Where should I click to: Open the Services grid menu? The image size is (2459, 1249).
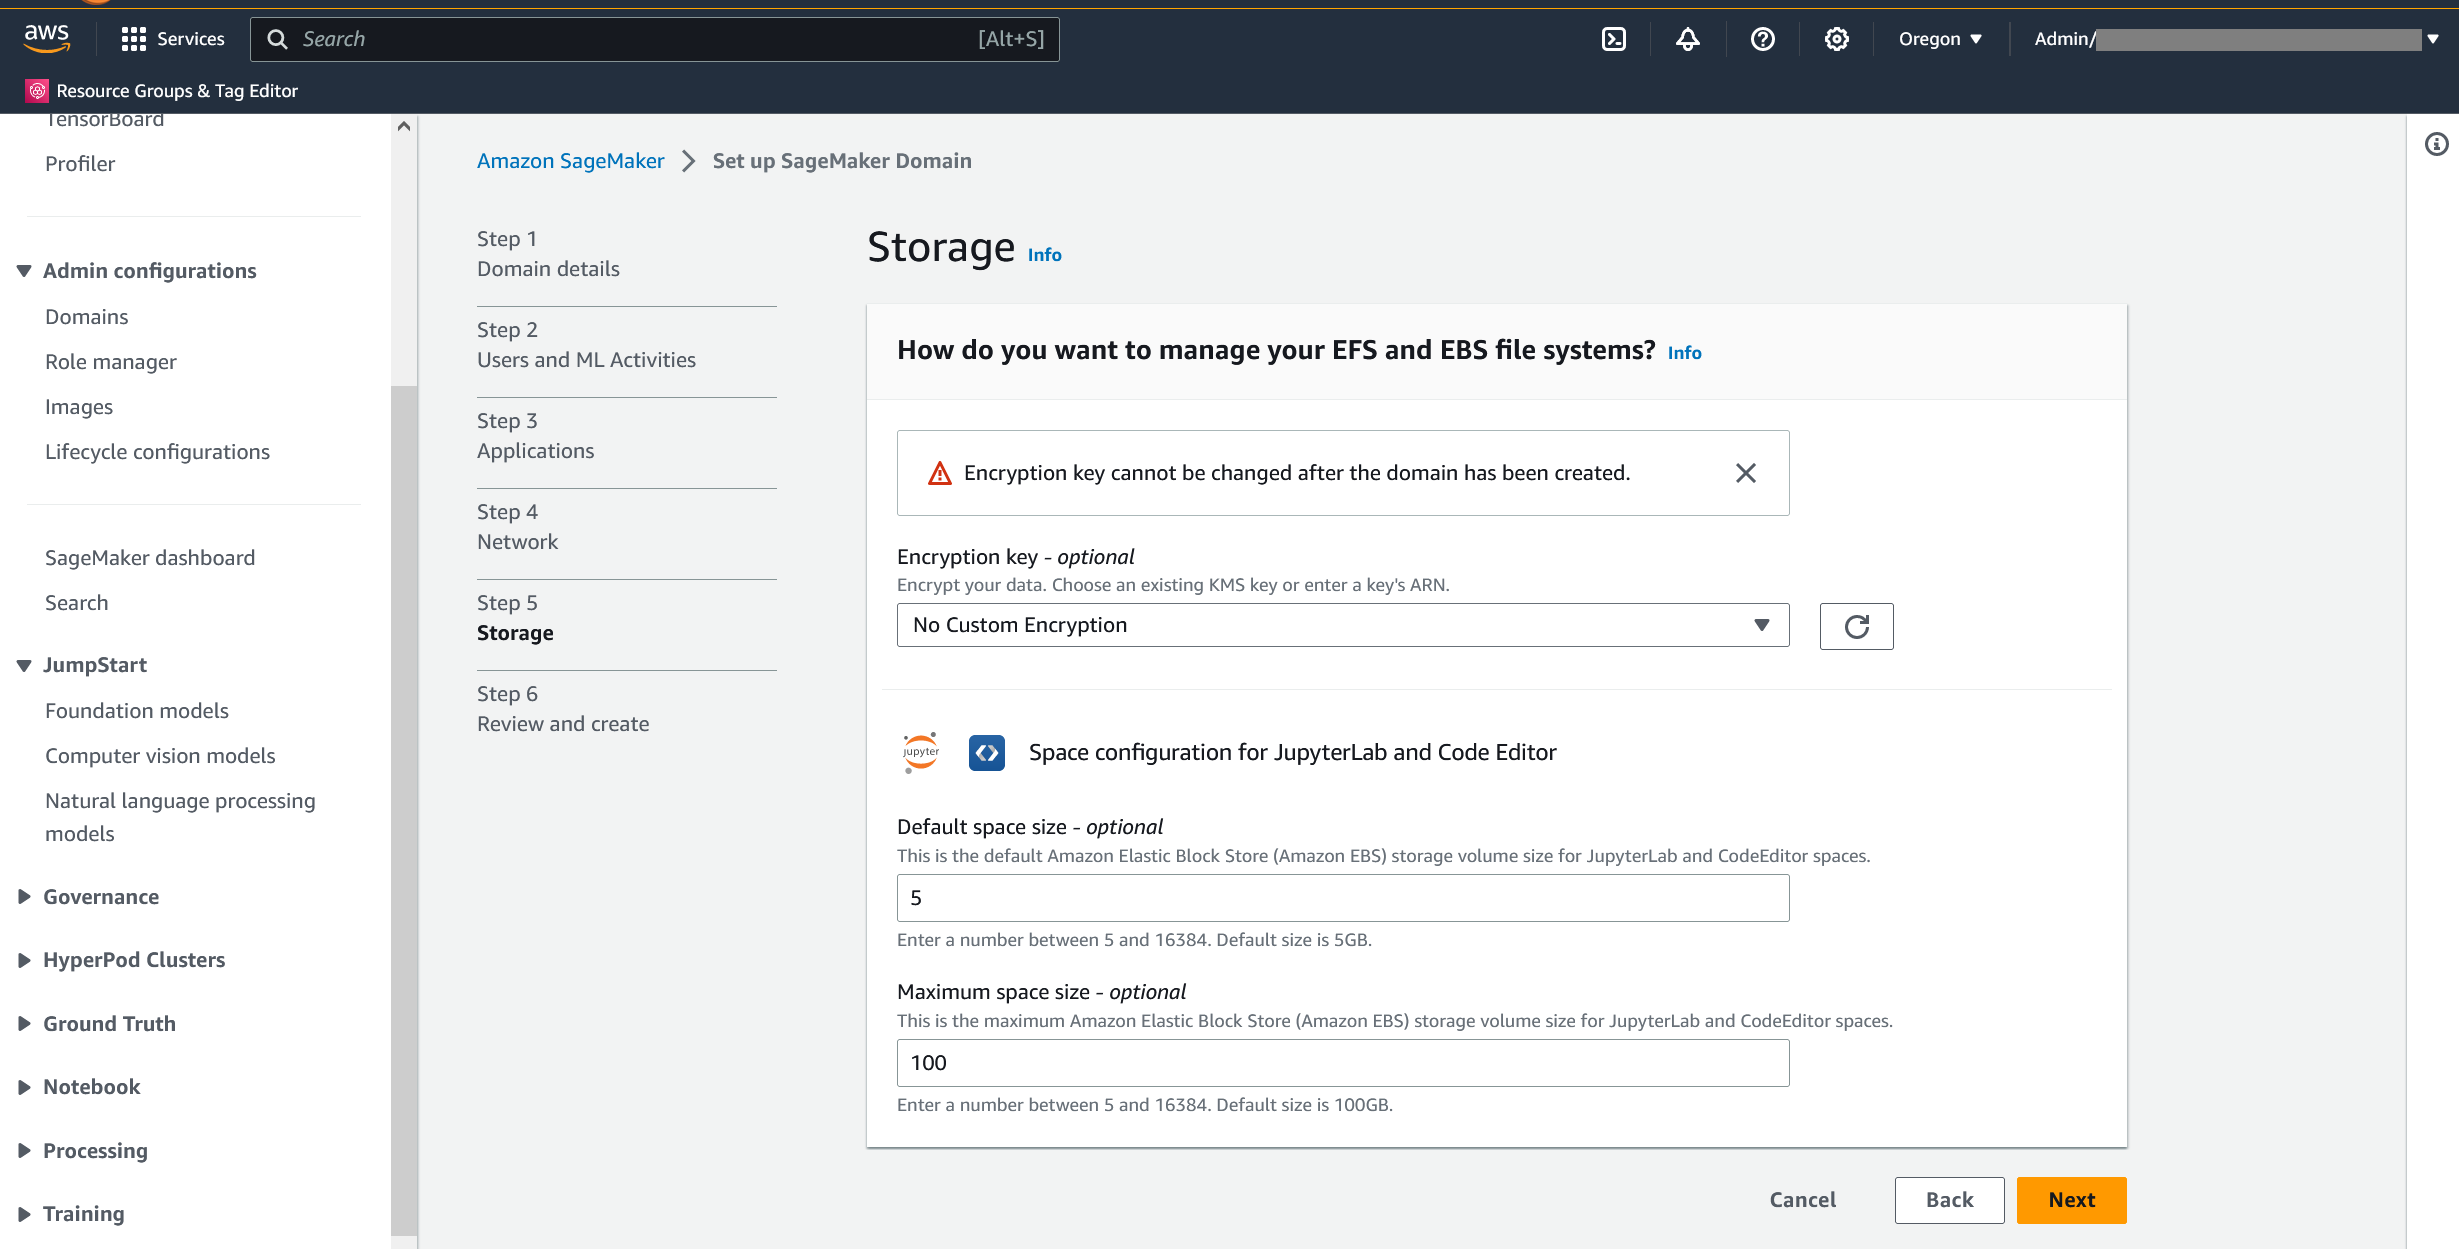click(x=172, y=39)
